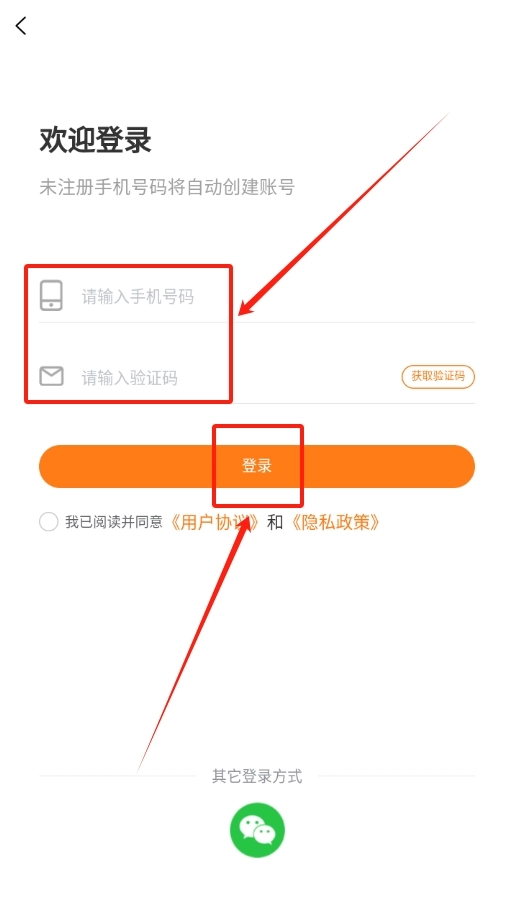Viewport: 516px width, 897px height.
Task: Tap the 欢迎登录 heading
Action: coord(96,140)
